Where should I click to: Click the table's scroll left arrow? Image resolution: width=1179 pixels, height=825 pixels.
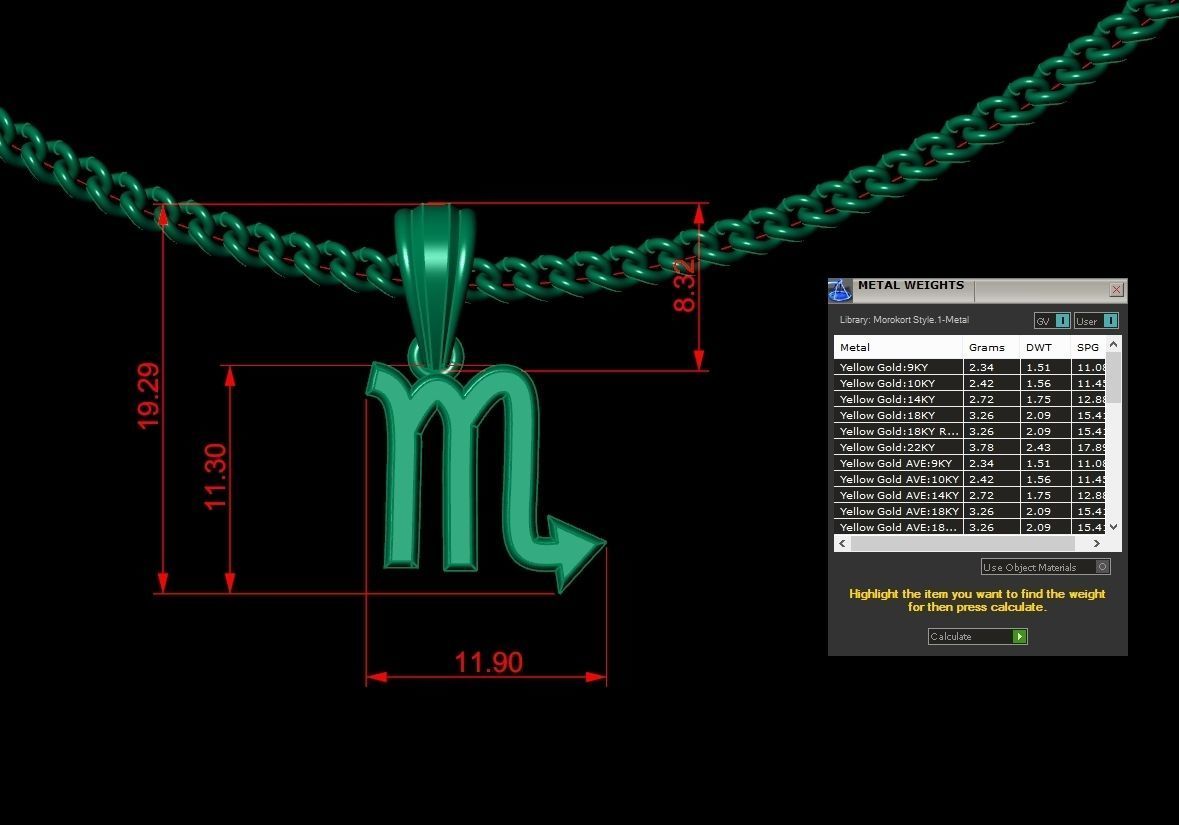tap(842, 543)
